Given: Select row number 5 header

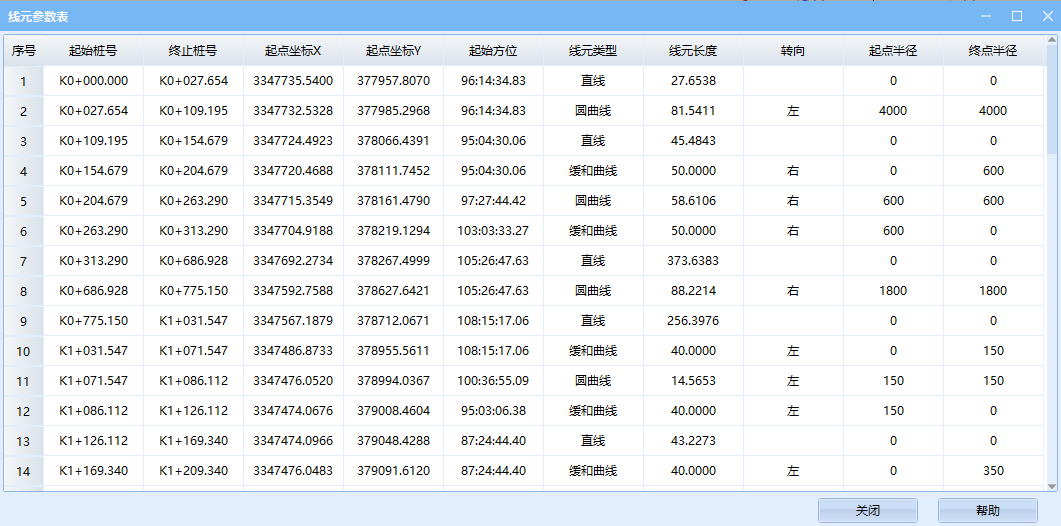Looking at the screenshot, I should point(24,201).
